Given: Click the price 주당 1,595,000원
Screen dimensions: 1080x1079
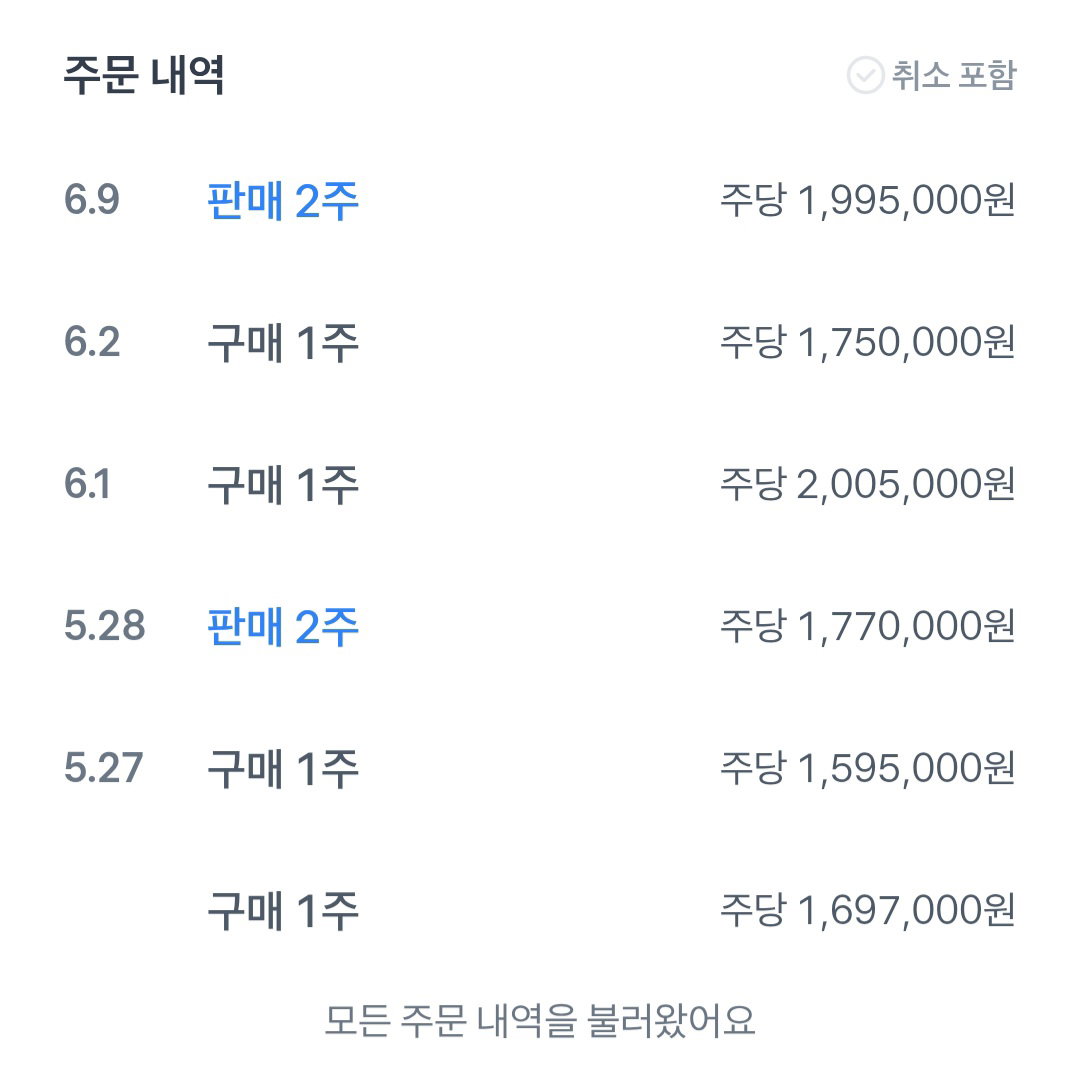Looking at the screenshot, I should [x=868, y=768].
